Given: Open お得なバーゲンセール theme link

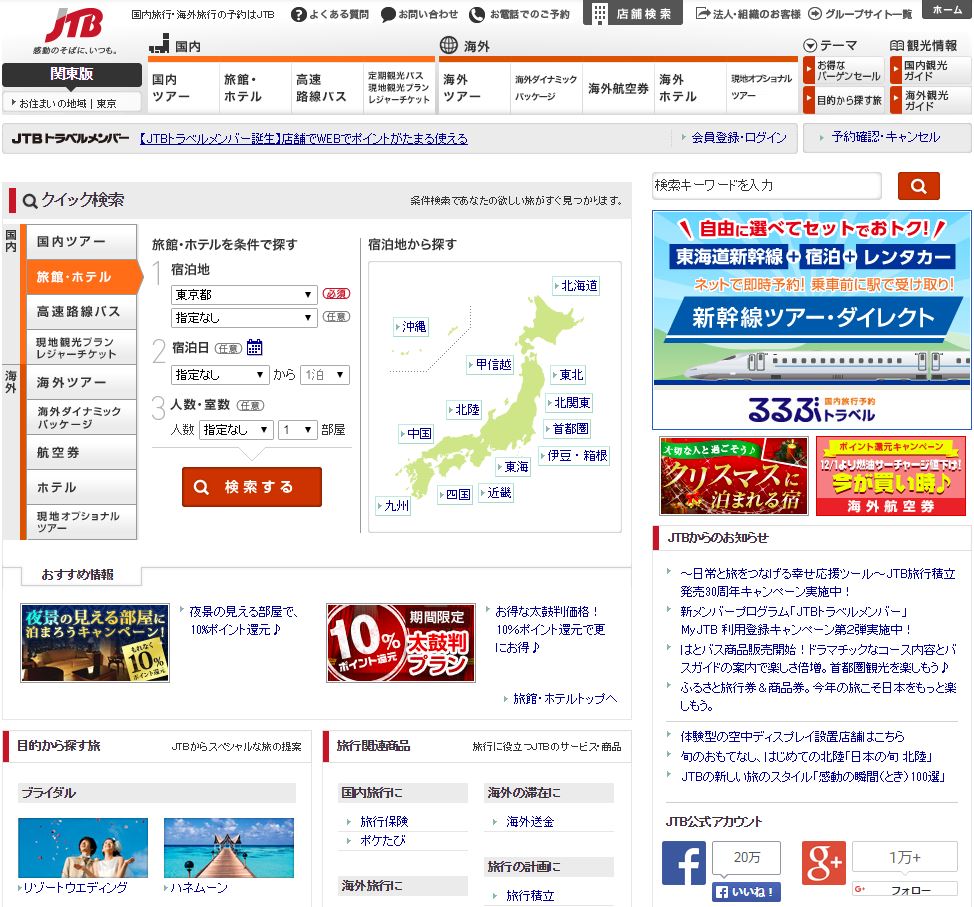Looking at the screenshot, I should (843, 71).
